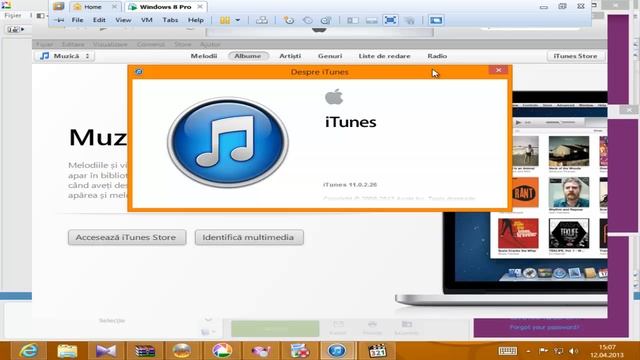Screen dimensions: 640x360
Task: Click the iTunes 11.0.2.26 version text
Action: click(350, 184)
